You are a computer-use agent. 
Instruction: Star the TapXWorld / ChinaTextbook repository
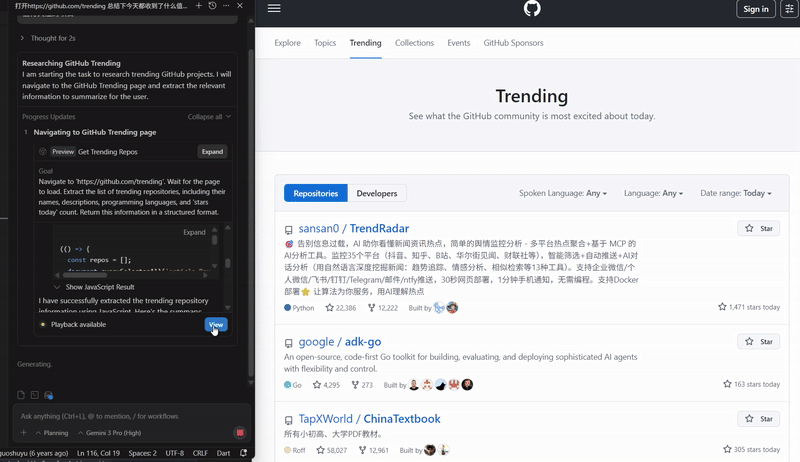coord(758,419)
